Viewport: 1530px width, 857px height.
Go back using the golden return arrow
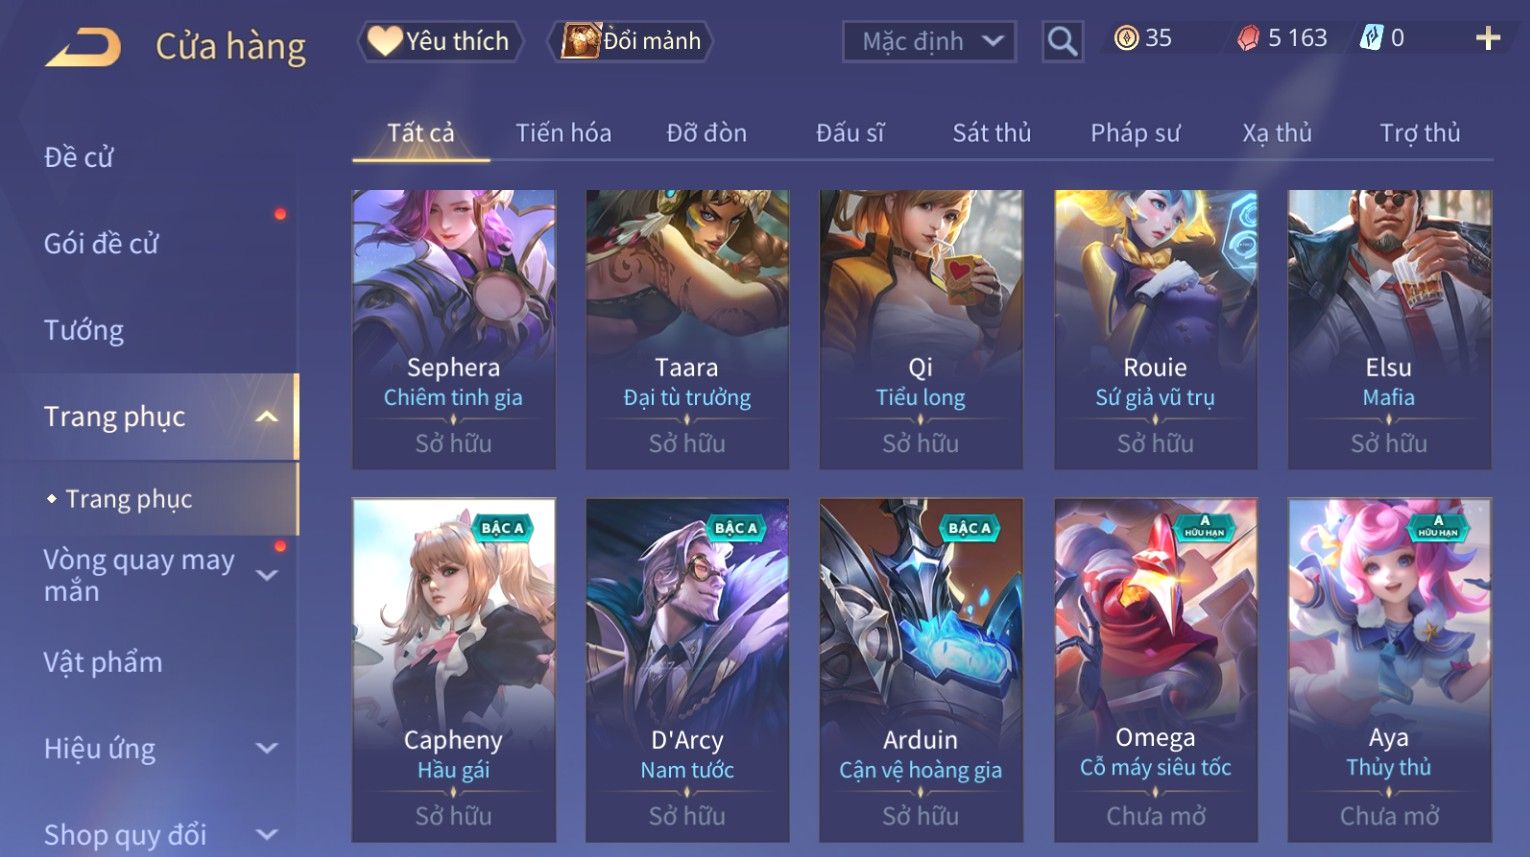[82, 46]
